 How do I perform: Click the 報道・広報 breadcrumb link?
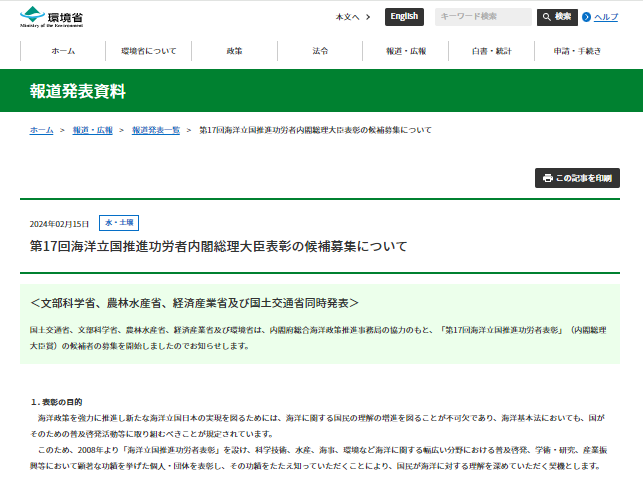tap(93, 130)
